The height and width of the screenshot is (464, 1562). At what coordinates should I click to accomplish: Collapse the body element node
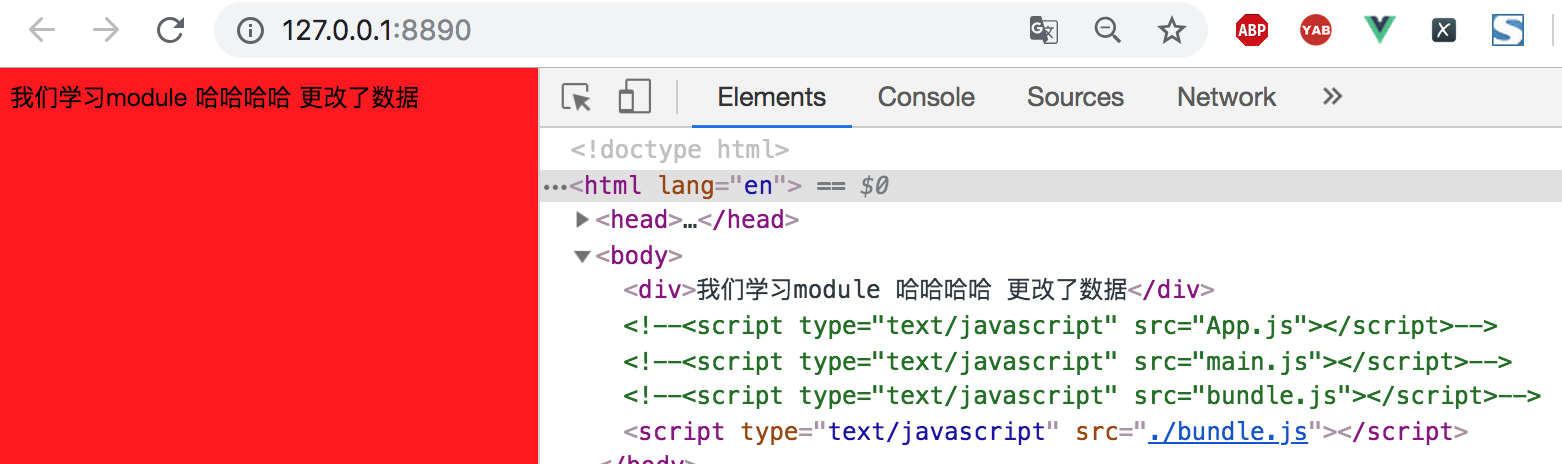582,256
